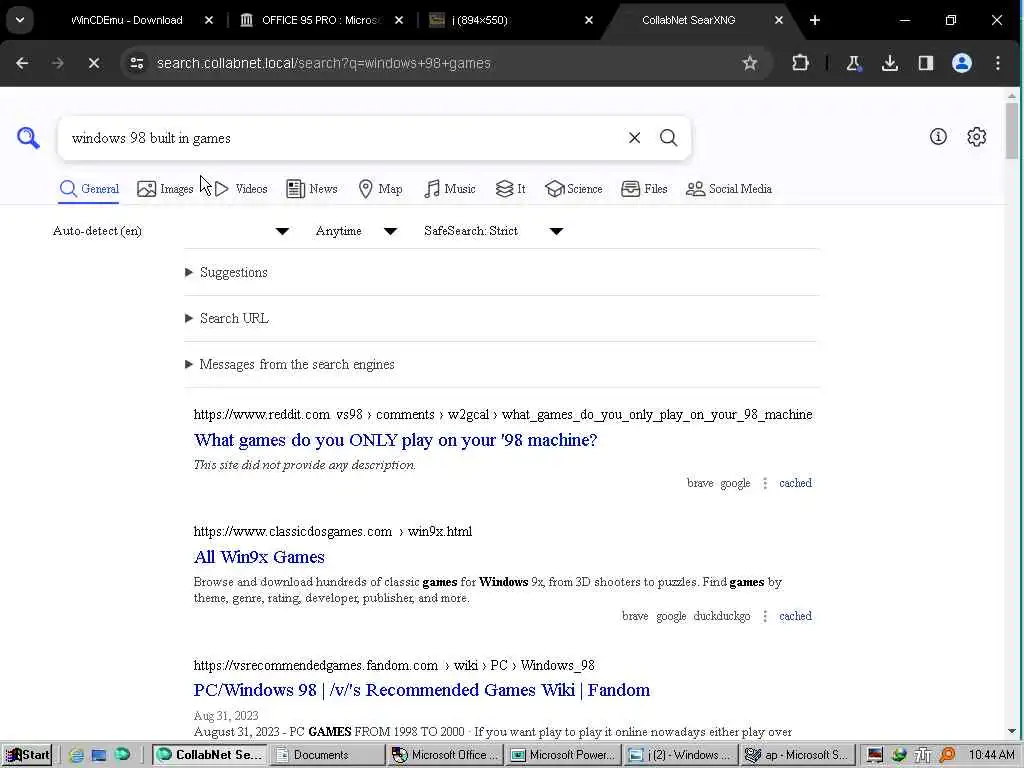Screen dimensions: 1024x768
Task: Toggle browser side panel icon
Action: pos(925,63)
